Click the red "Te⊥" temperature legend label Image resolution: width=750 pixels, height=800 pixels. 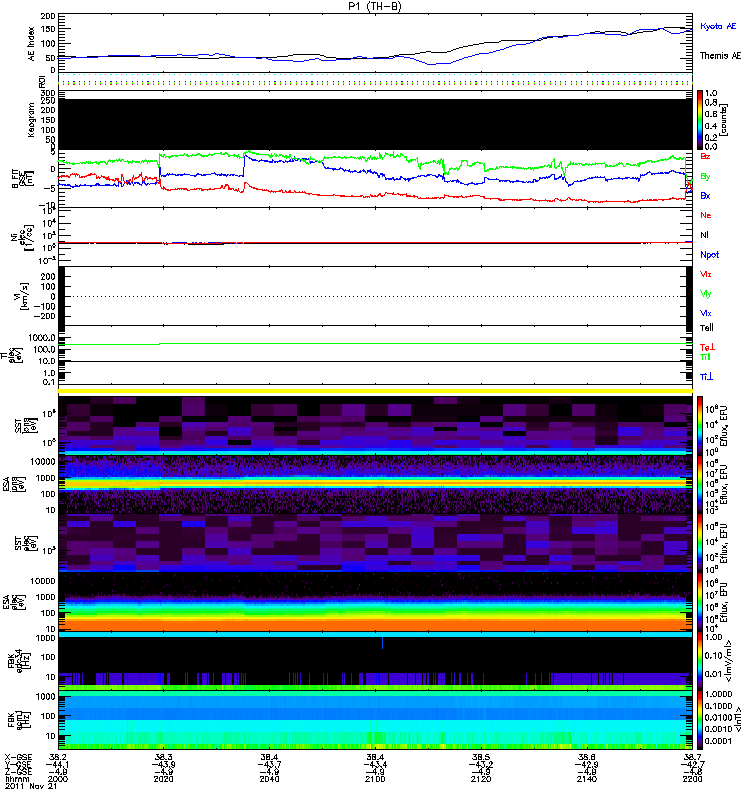707,347
